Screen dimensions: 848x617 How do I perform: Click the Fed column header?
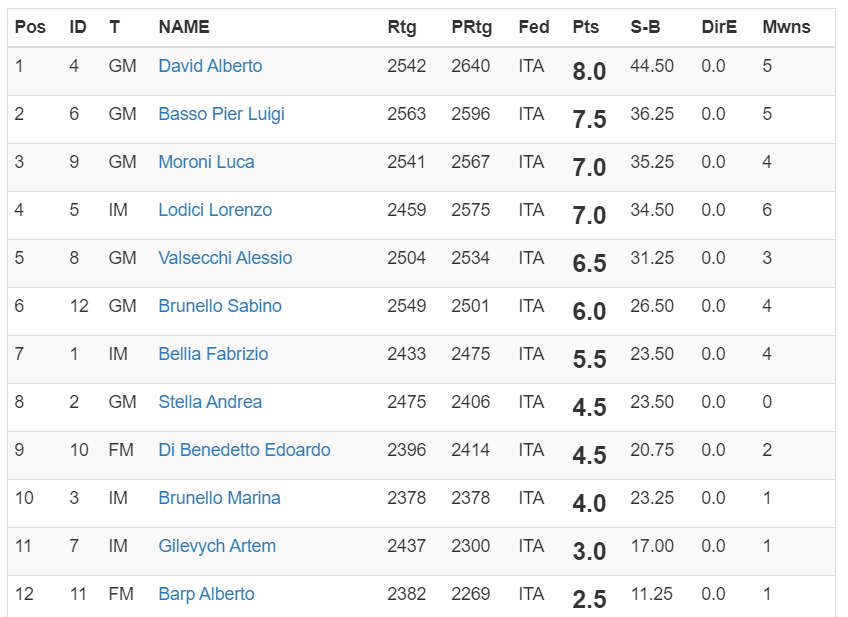534,27
